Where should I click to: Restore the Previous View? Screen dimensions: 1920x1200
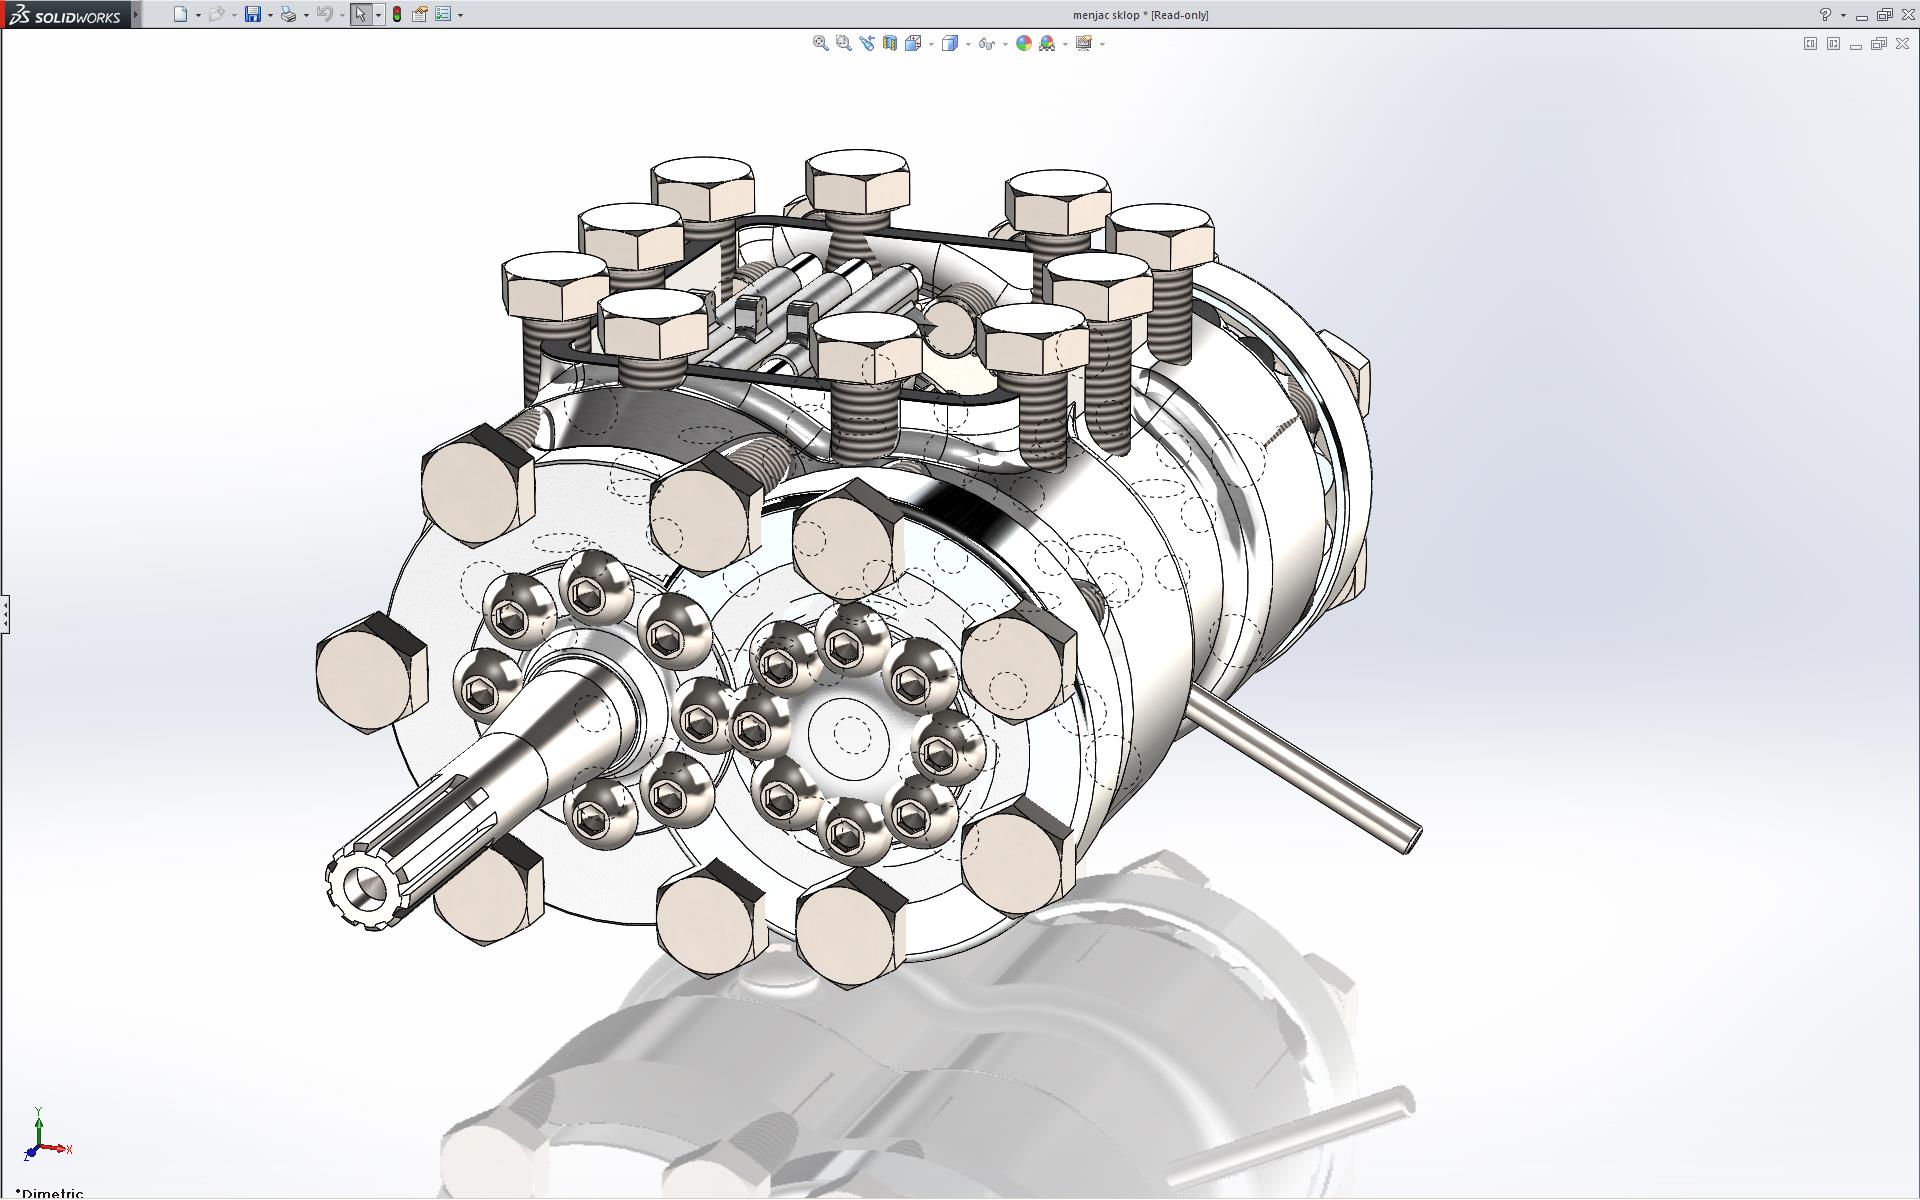click(867, 43)
